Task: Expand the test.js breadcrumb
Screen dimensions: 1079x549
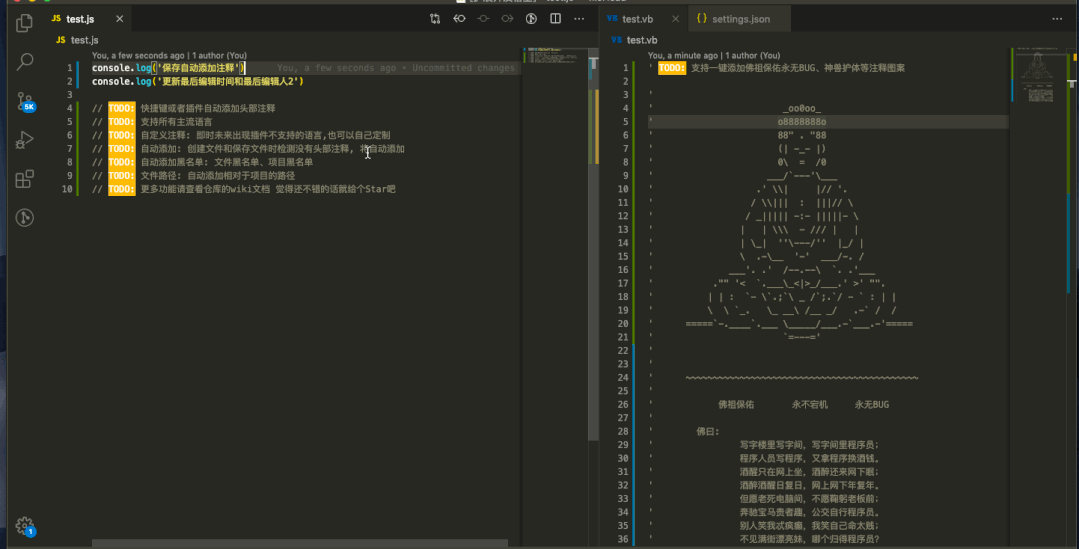Action: pos(84,40)
